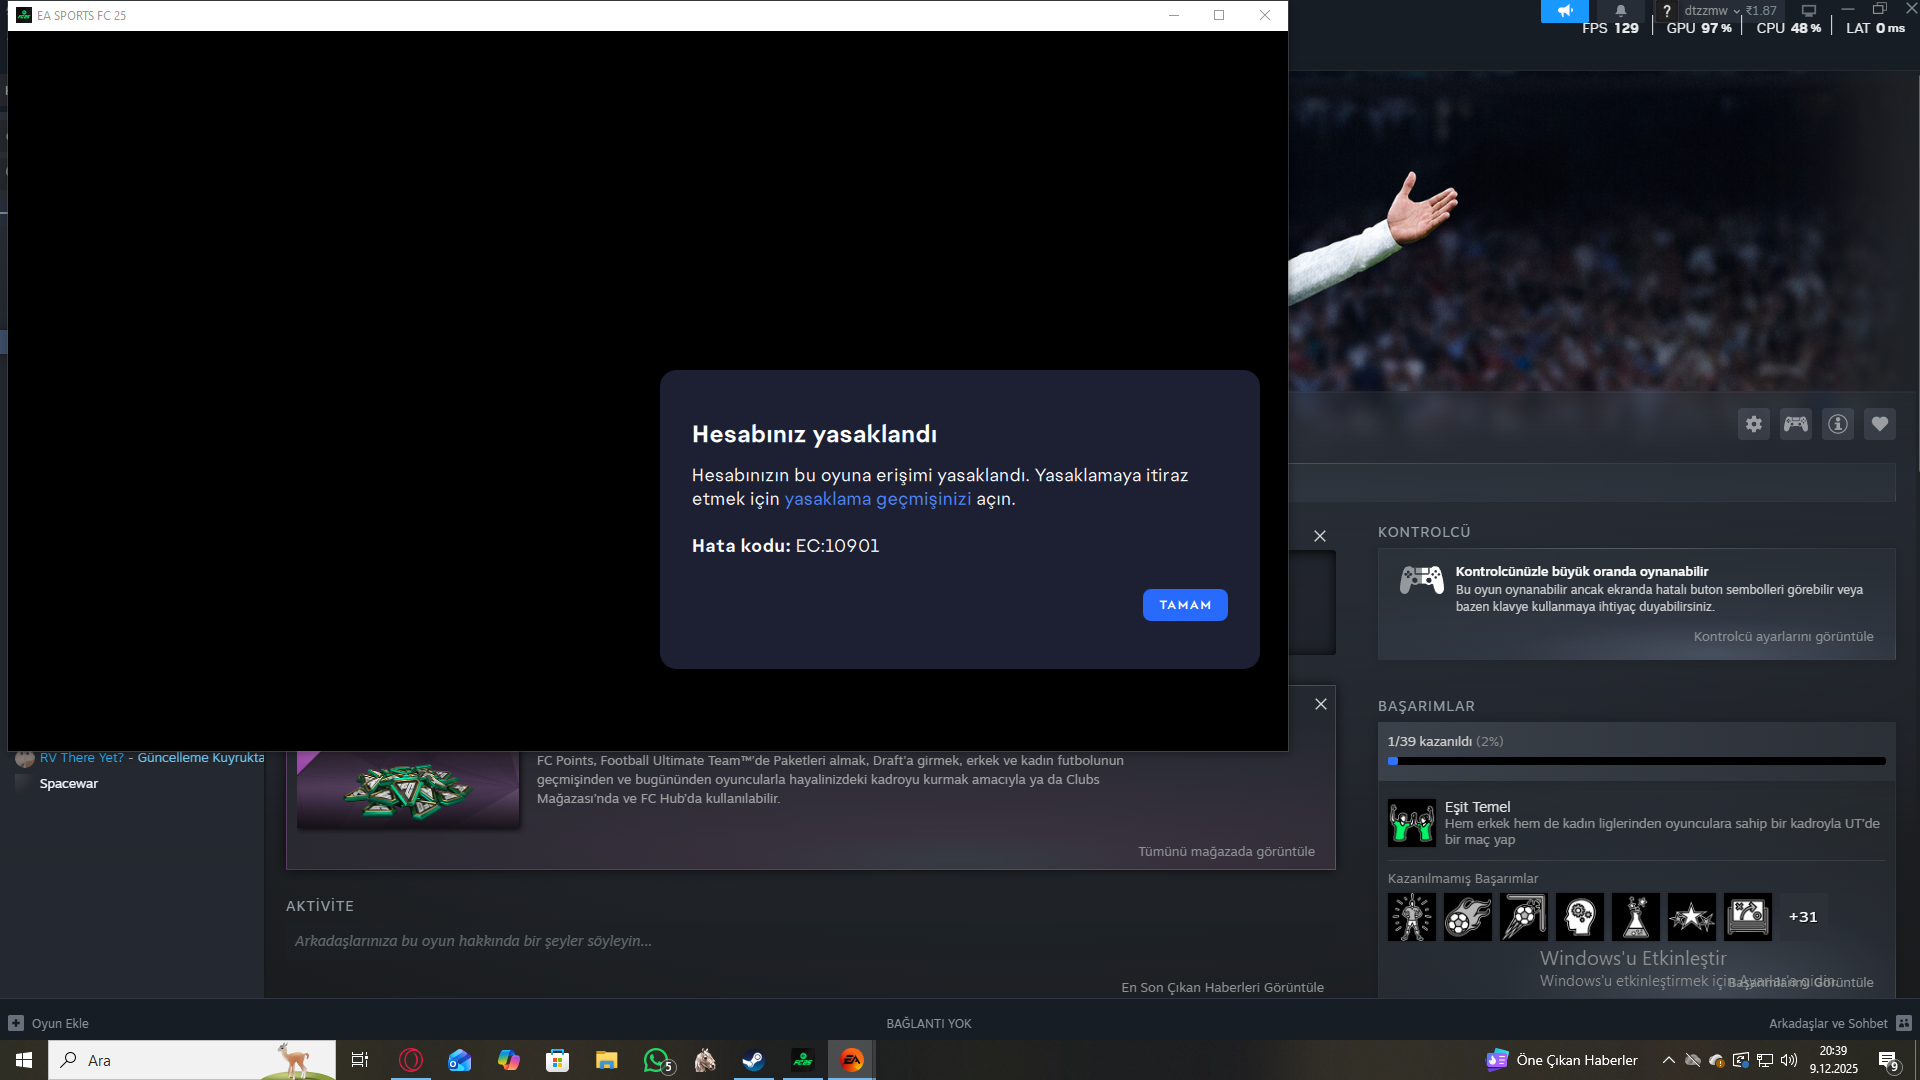Screen dimensions: 1920x1080
Task: Click 'Kontrolcü ayarlarını görüntüle' link
Action: coord(1783,637)
